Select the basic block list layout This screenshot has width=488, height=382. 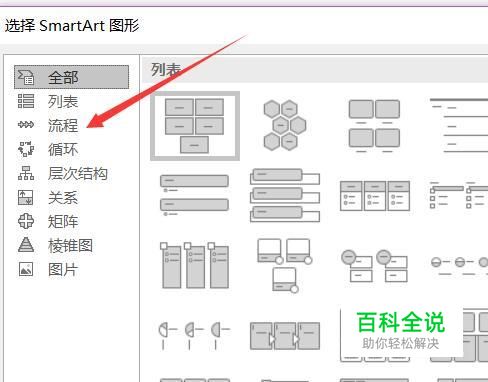[x=195, y=126]
